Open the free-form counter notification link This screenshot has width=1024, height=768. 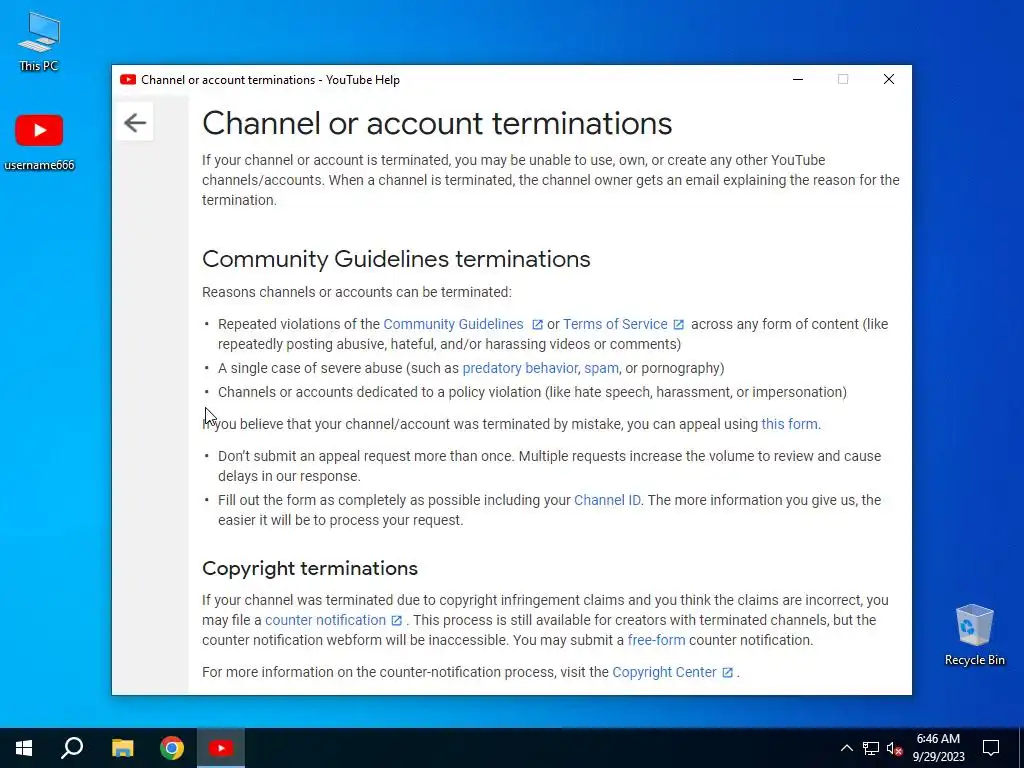[656, 640]
